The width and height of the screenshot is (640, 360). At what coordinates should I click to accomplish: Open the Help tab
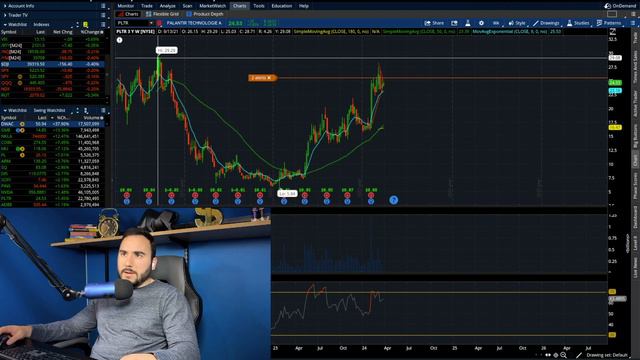click(304, 6)
